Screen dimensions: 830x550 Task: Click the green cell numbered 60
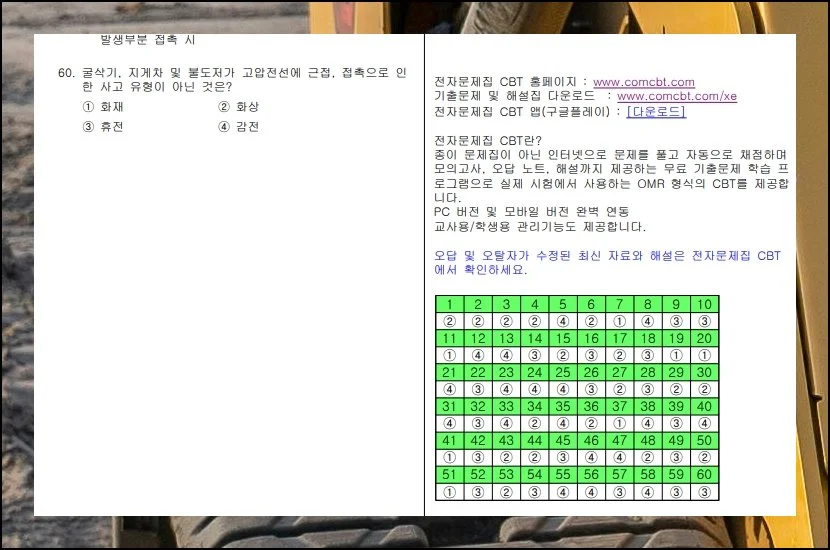pos(704,475)
